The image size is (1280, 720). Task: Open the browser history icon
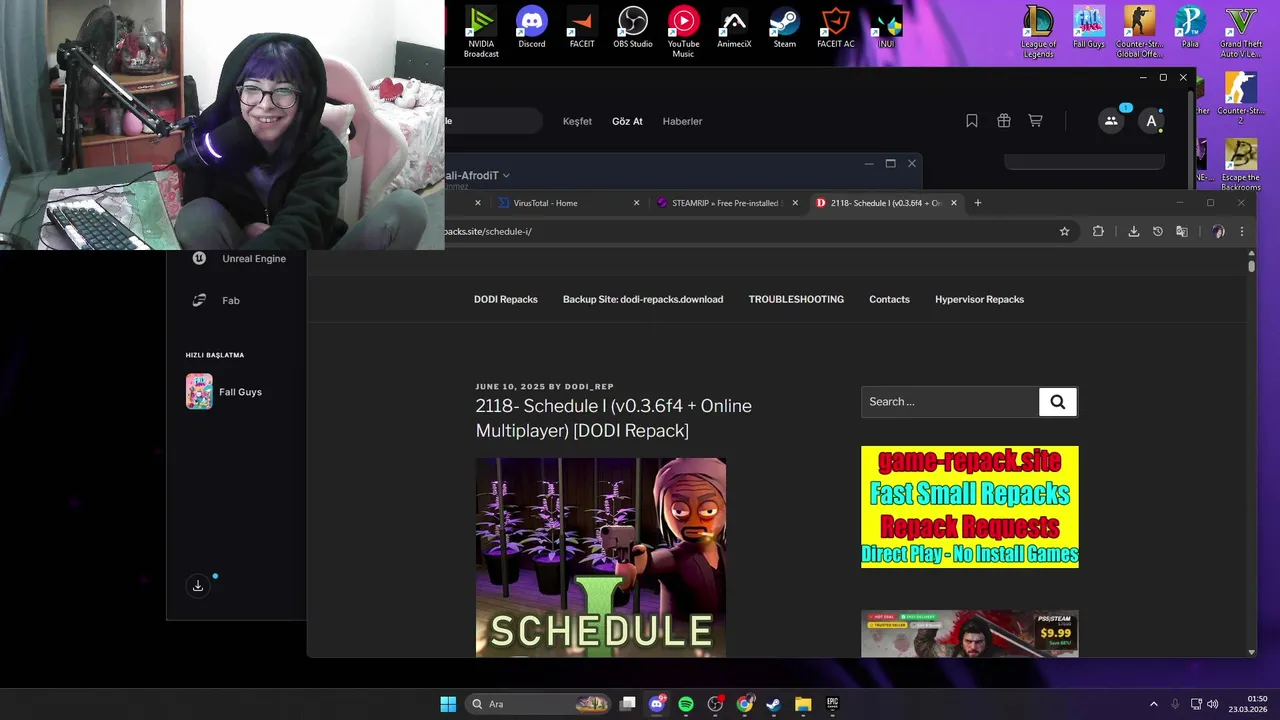pyautogui.click(x=1157, y=231)
